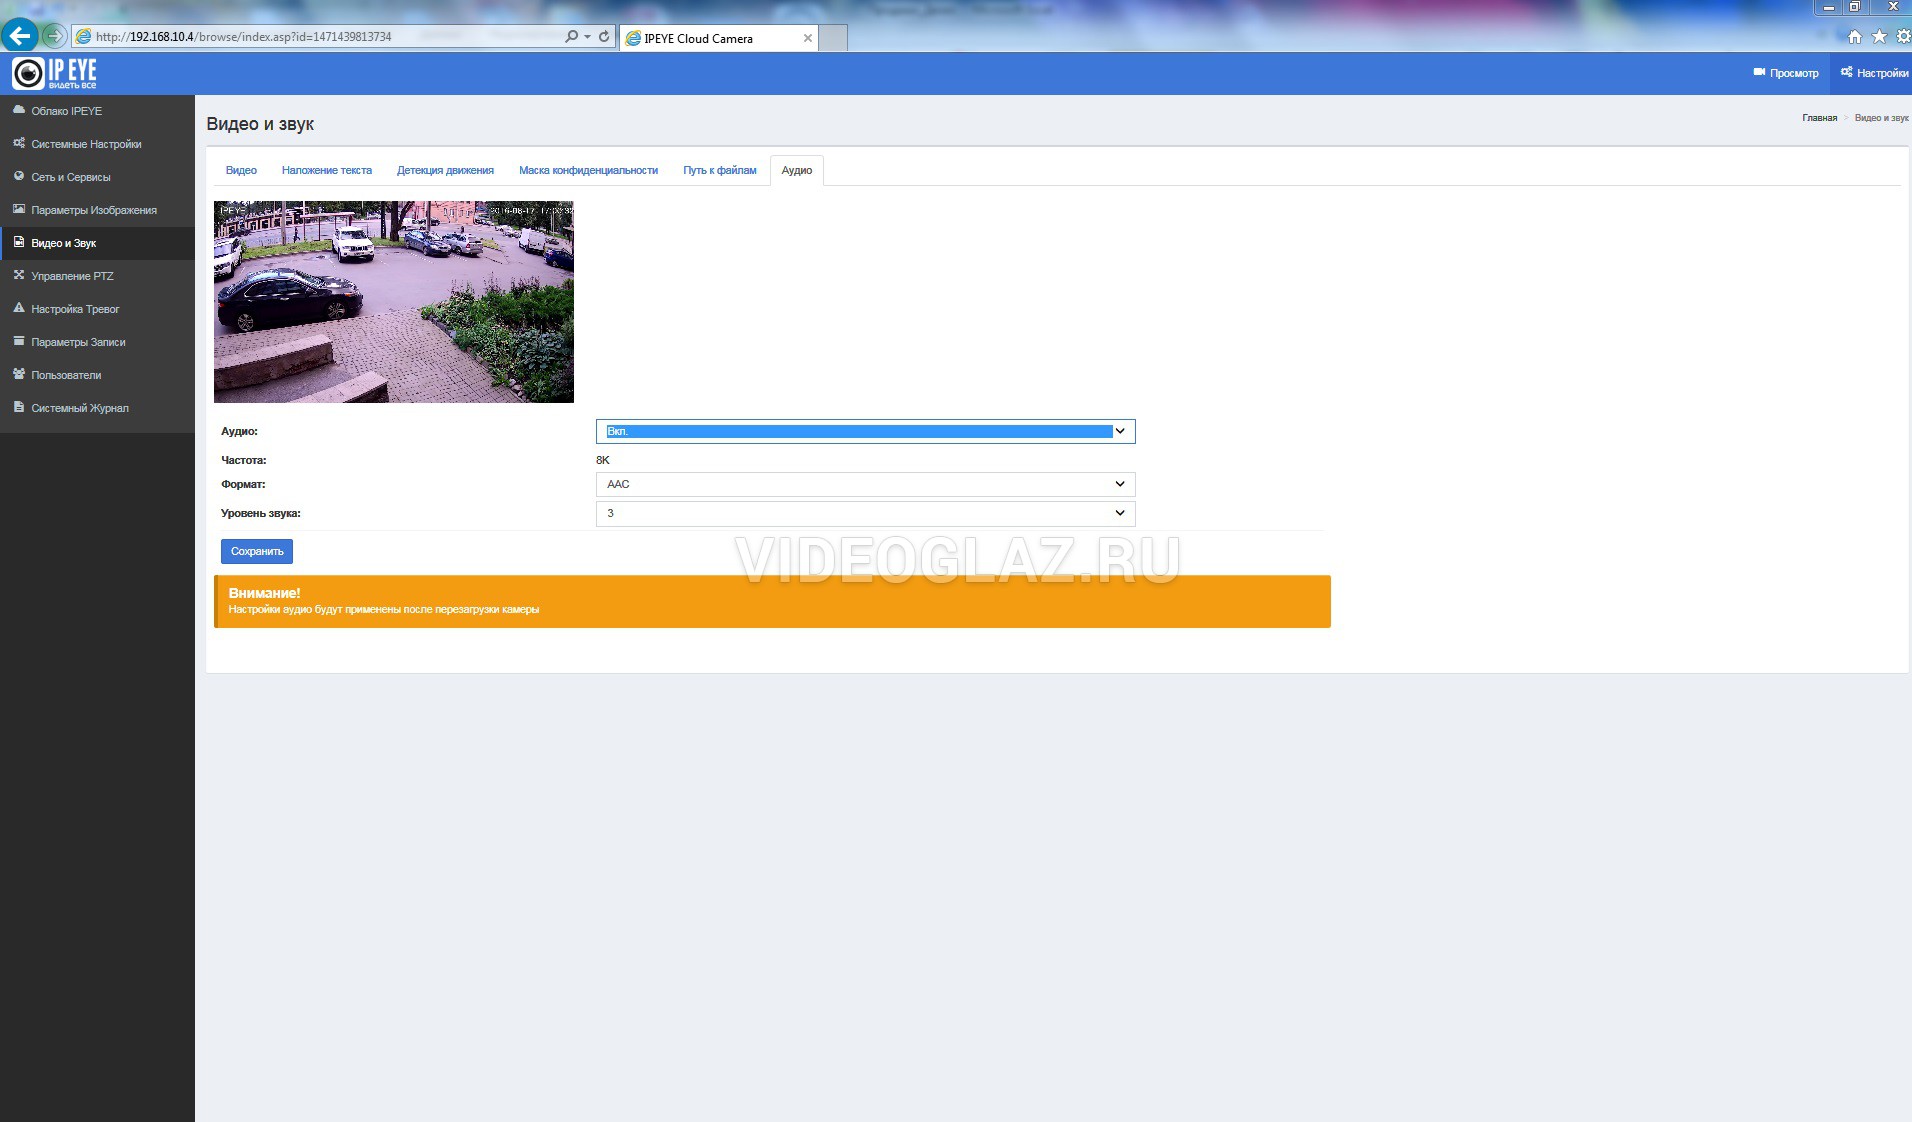Open Управление PTZ in sidebar
Viewport: 1912px width, 1122px height.
click(97, 276)
